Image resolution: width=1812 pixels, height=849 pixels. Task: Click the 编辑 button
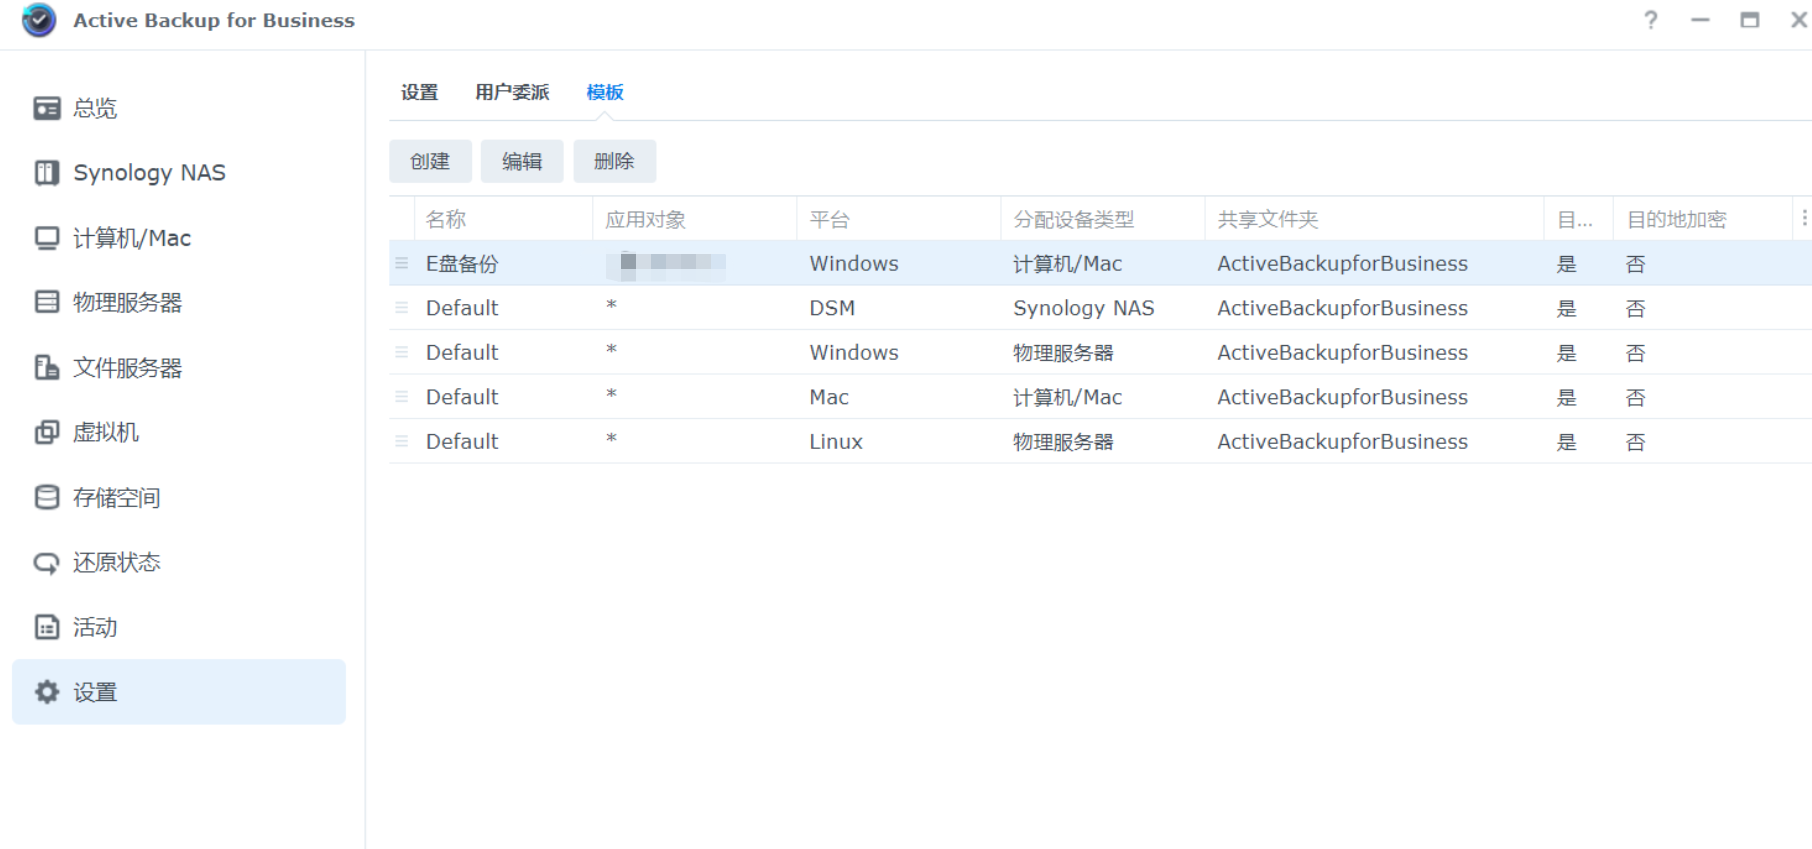(522, 161)
